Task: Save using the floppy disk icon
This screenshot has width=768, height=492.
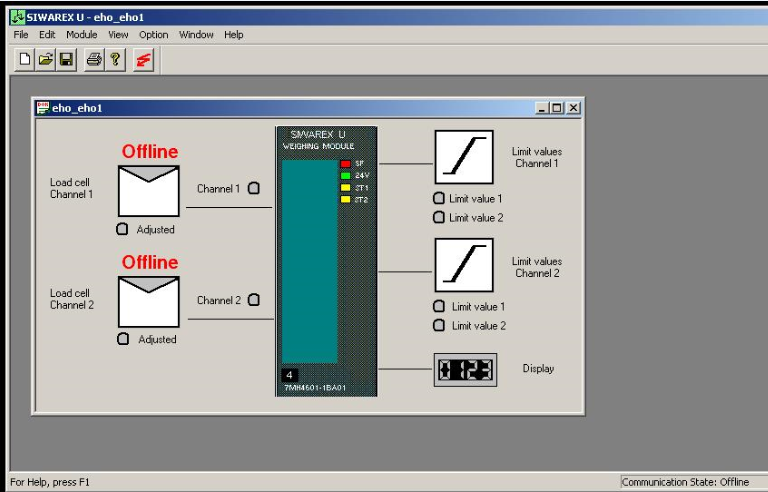Action: pyautogui.click(x=66, y=60)
